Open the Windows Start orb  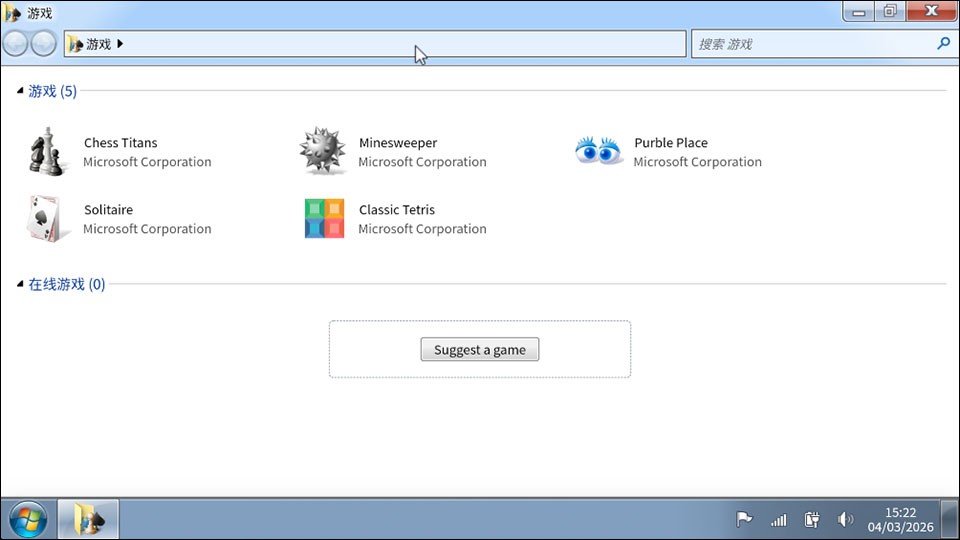(28, 520)
